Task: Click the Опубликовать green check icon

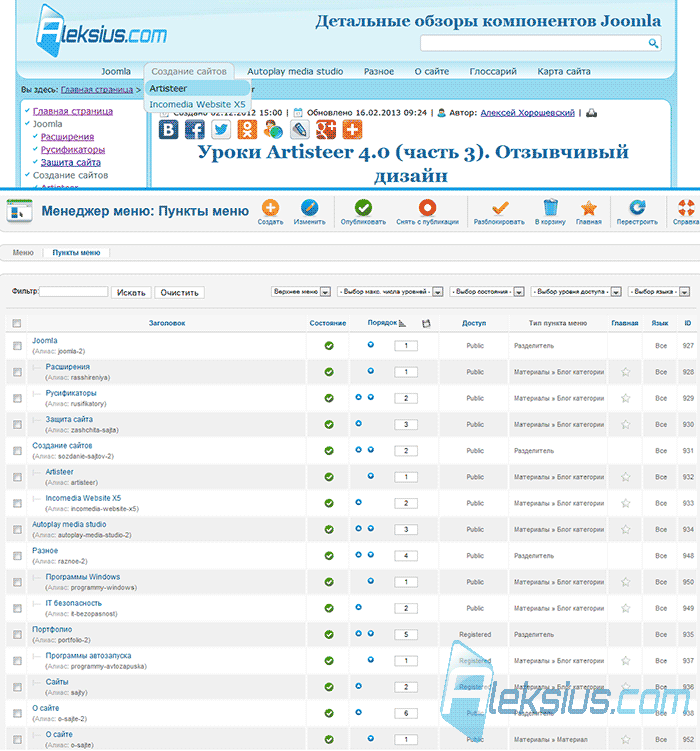Action: [363, 208]
